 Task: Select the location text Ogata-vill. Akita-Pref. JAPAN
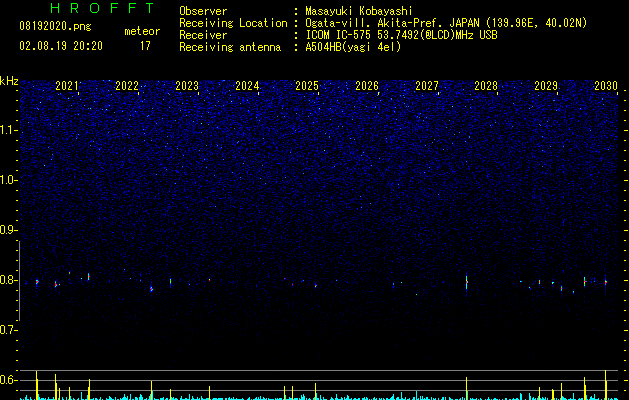tap(394, 23)
